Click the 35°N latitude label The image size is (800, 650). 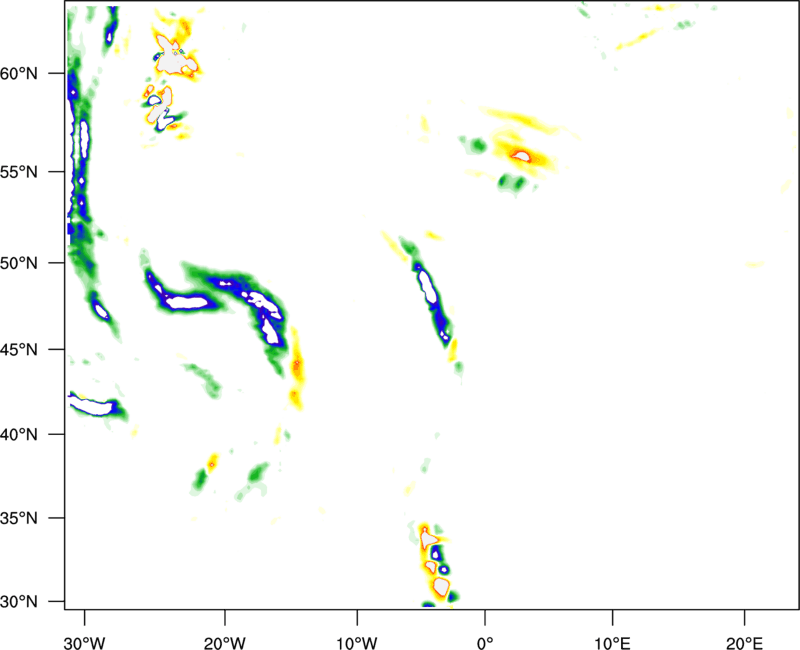click(x=19, y=518)
